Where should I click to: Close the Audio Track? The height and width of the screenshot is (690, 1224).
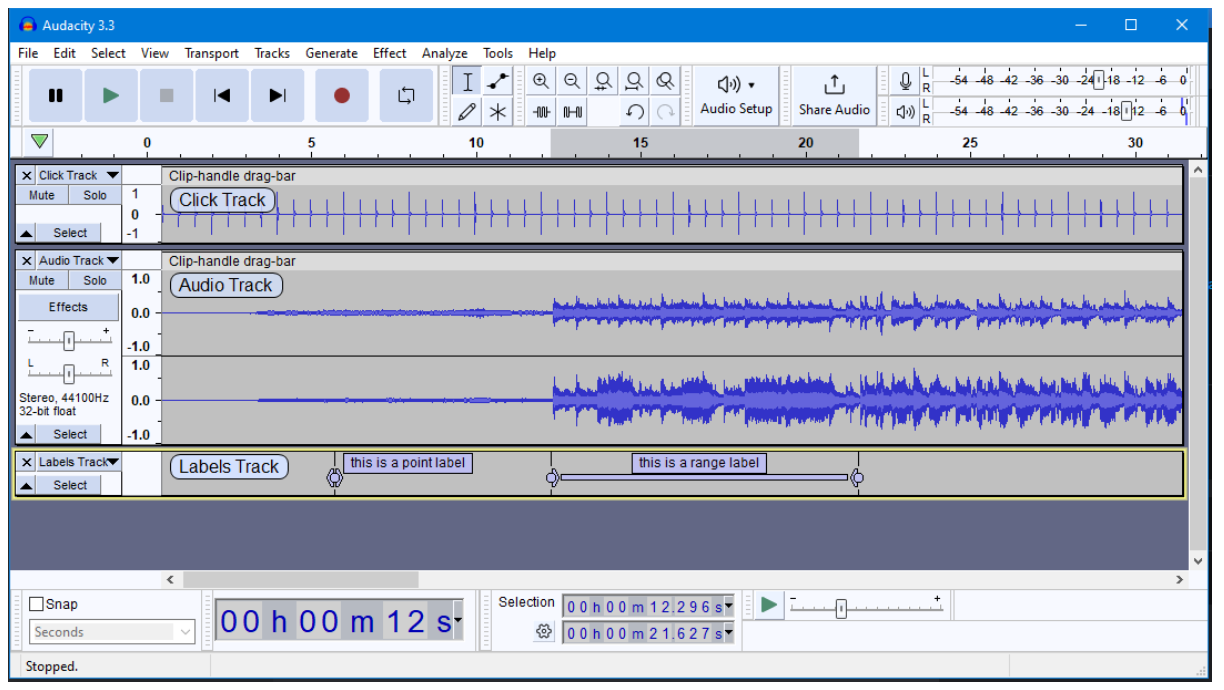pyautogui.click(x=27, y=261)
